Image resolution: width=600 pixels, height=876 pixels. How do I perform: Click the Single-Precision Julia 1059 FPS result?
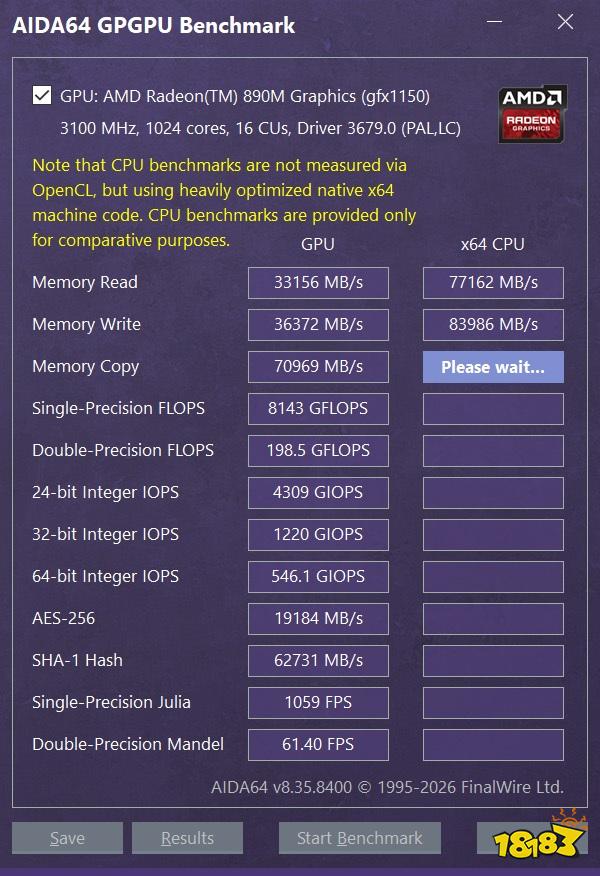(x=318, y=703)
